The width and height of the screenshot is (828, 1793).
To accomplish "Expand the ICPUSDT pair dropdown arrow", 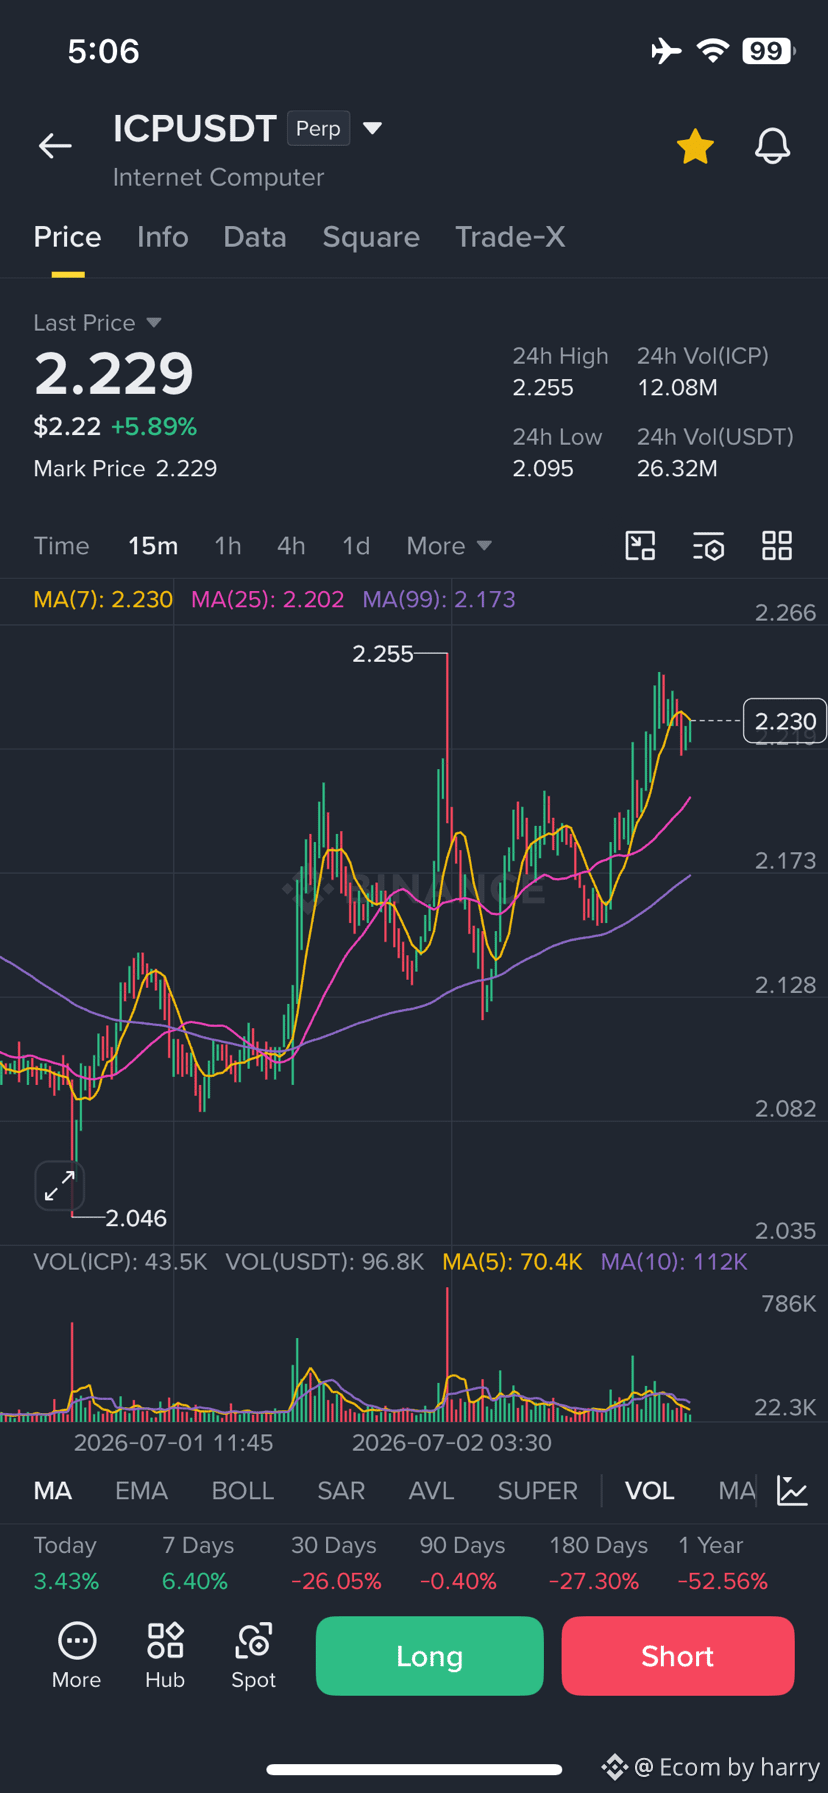I will 372,128.
